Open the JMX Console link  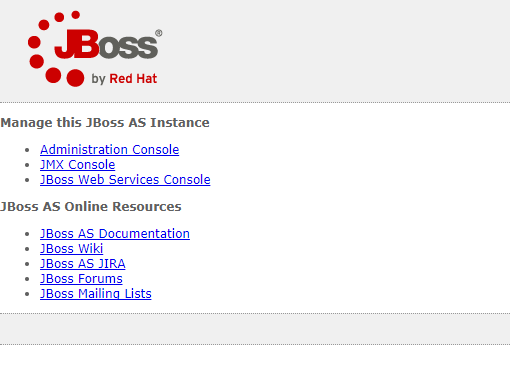click(78, 165)
